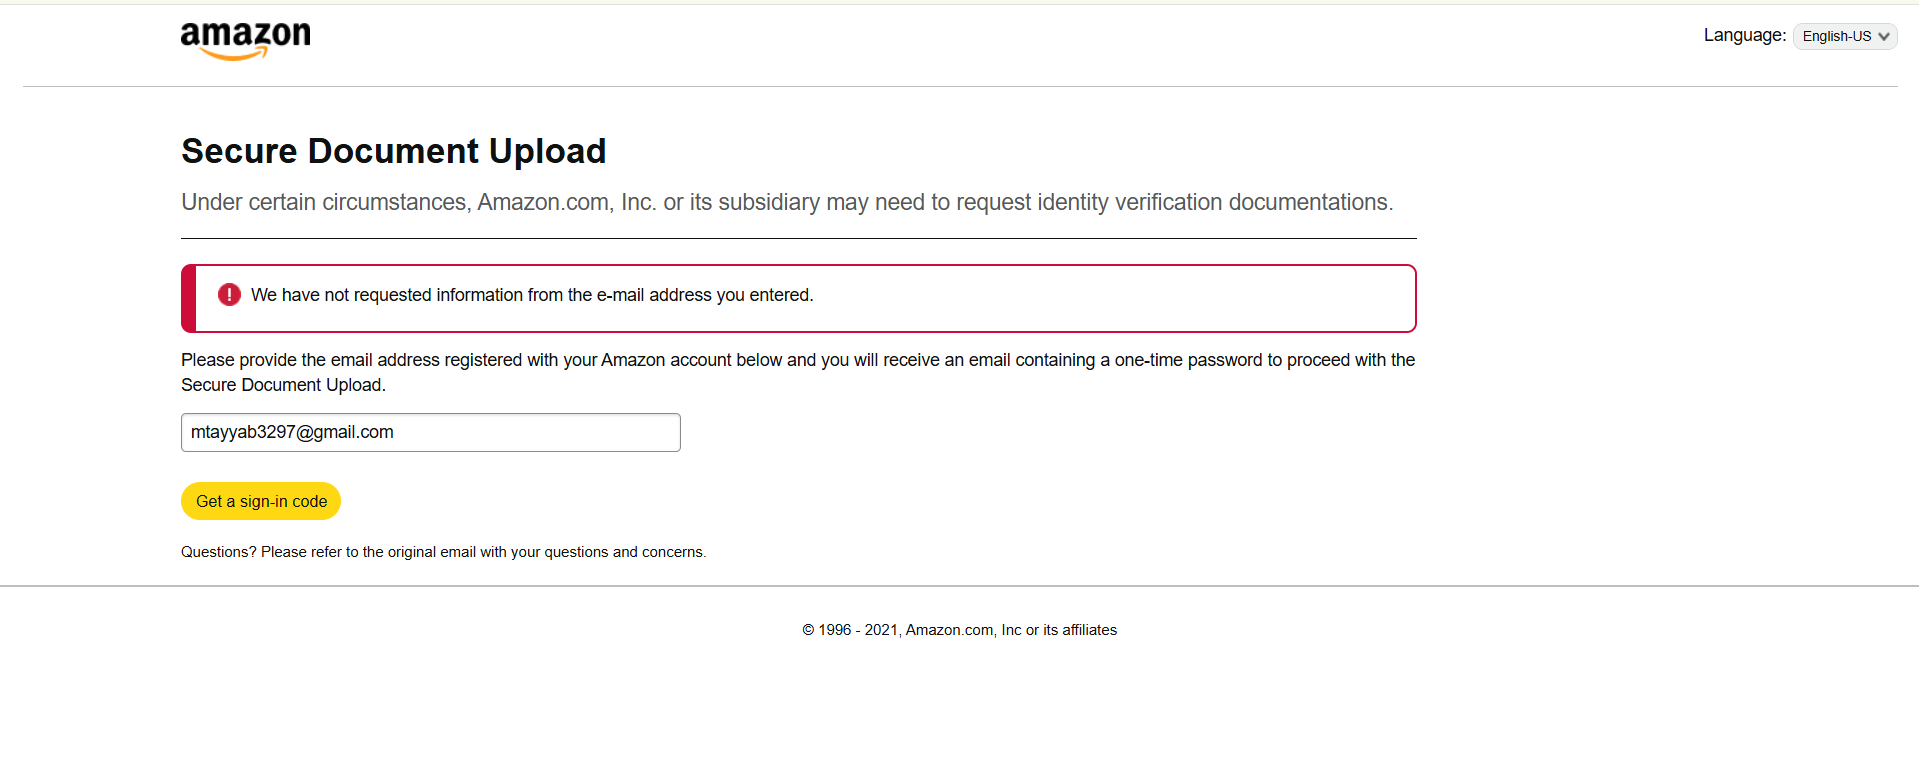Open the English-US language dropdown
Image resolution: width=1919 pixels, height=782 pixels.
1845,36
